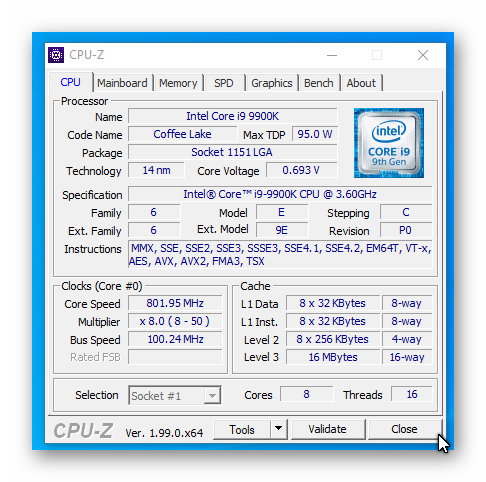
Task: Click the Close button at bottom
Action: pyautogui.click(x=404, y=429)
